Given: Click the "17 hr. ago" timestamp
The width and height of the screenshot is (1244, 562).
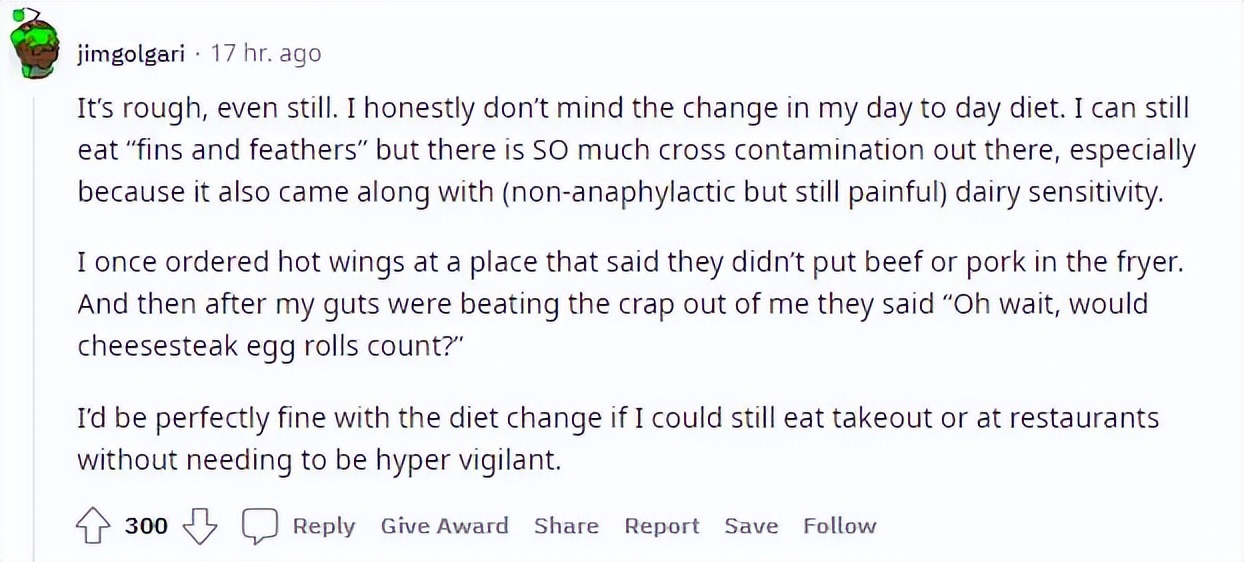Looking at the screenshot, I should click(266, 53).
